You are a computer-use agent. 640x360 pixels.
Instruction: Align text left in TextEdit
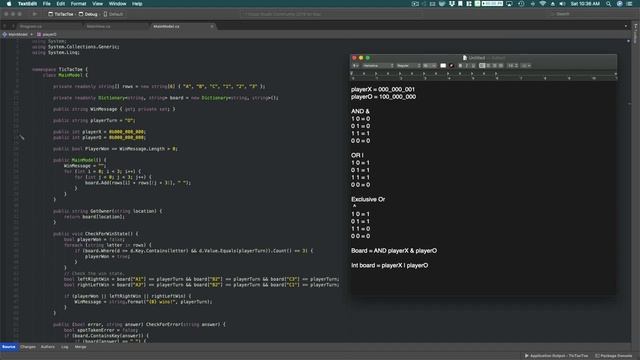click(x=482, y=65)
